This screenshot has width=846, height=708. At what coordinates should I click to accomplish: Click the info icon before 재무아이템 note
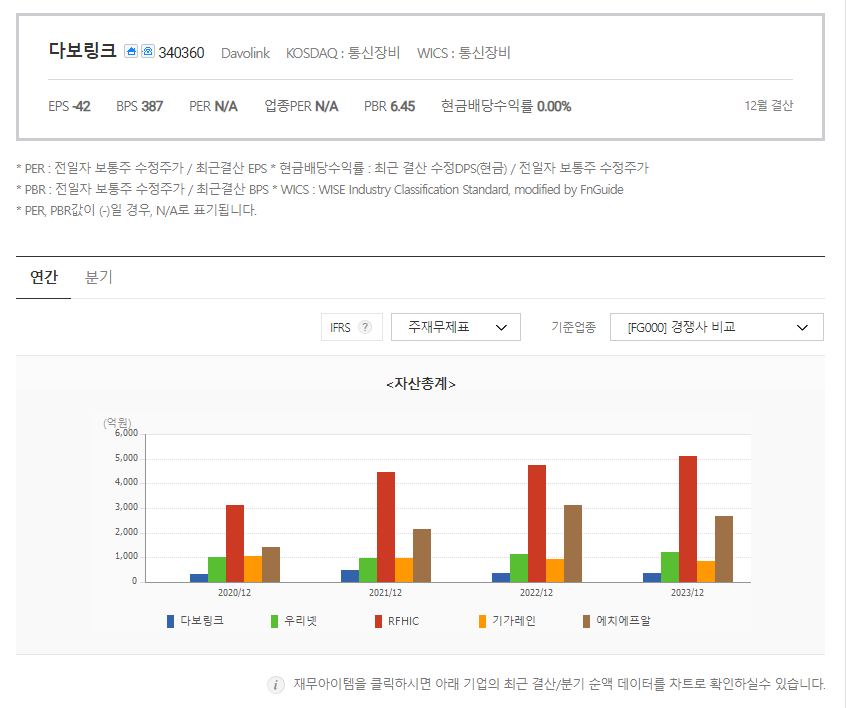[x=276, y=685]
